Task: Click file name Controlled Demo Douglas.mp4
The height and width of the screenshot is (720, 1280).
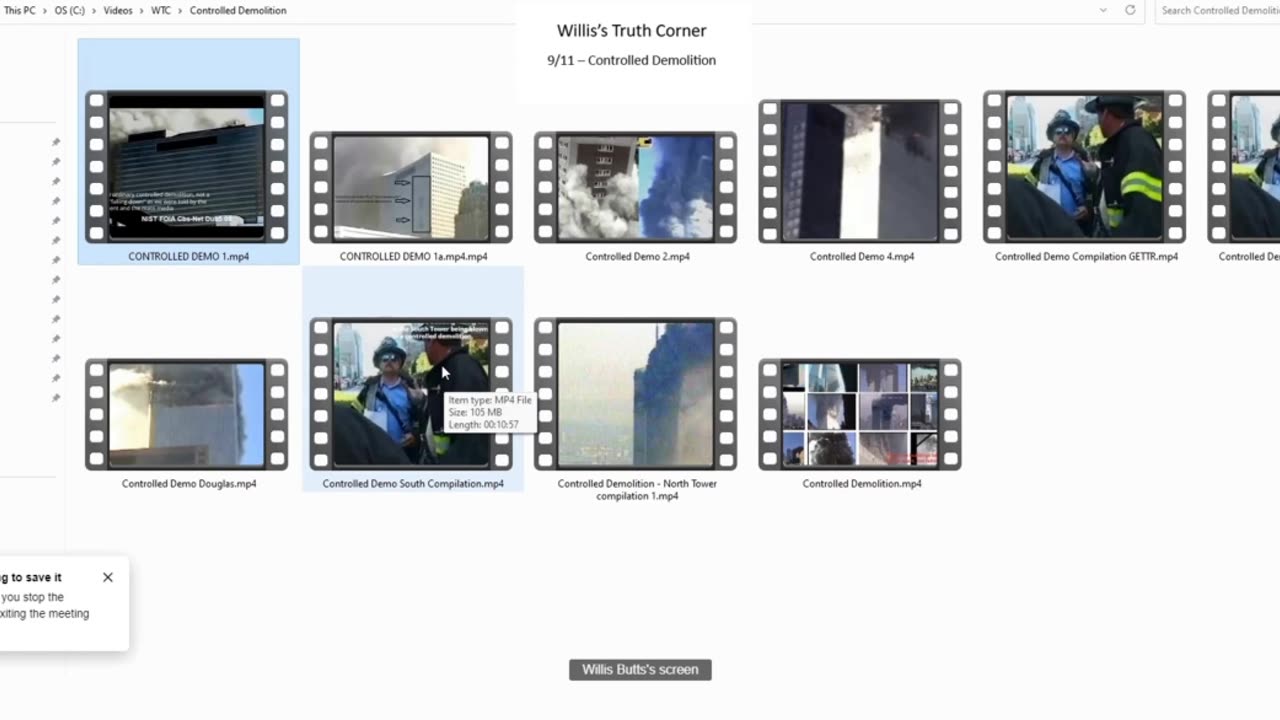Action: coord(189,484)
